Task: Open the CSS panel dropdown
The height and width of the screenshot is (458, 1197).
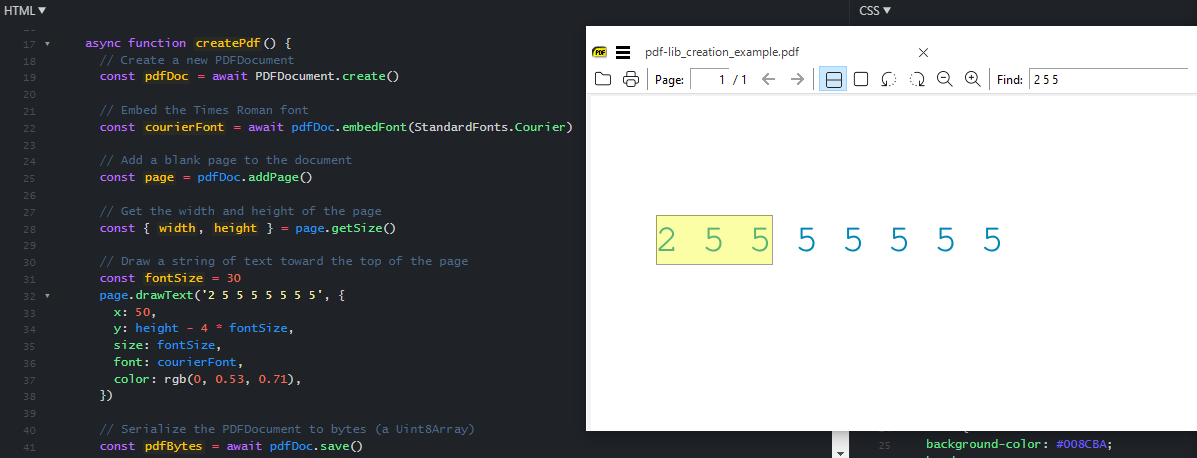Action: click(876, 10)
